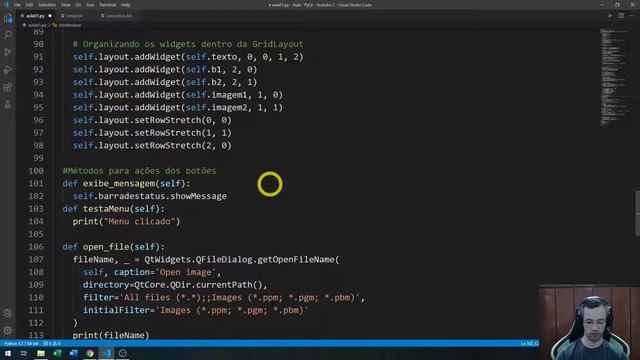Image resolution: width=640 pixels, height=360 pixels.
Task: Click line number 102 in the gutter
Action: pyautogui.click(x=36, y=196)
